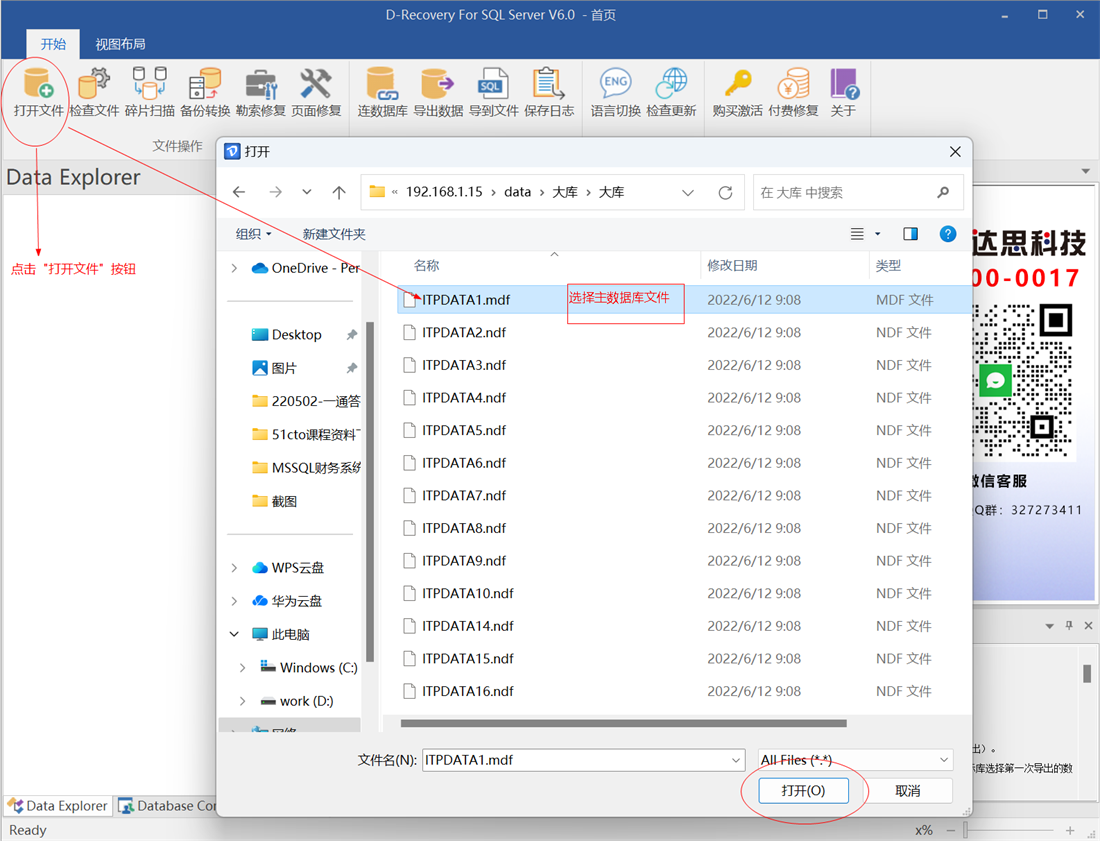The height and width of the screenshot is (841, 1100).
Task: Switch to the 视图布局 ribbon tab
Action: pos(121,44)
